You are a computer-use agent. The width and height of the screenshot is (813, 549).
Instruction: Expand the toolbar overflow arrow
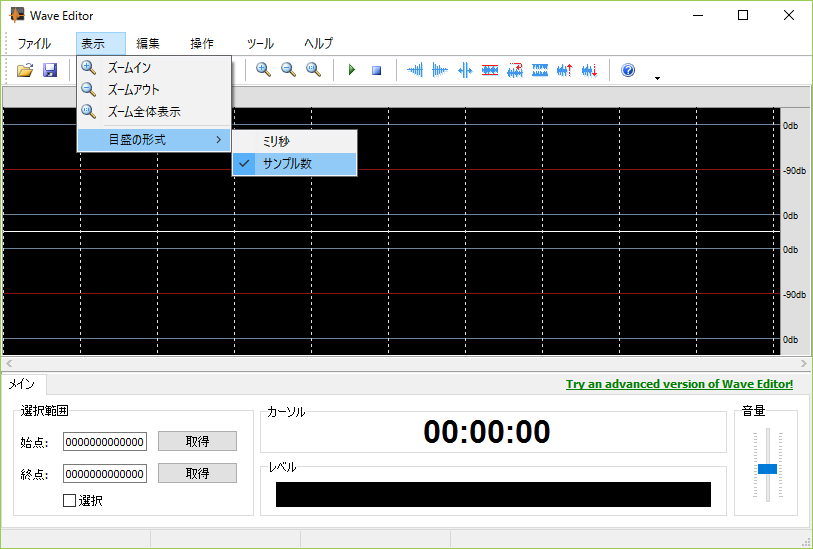(657, 78)
